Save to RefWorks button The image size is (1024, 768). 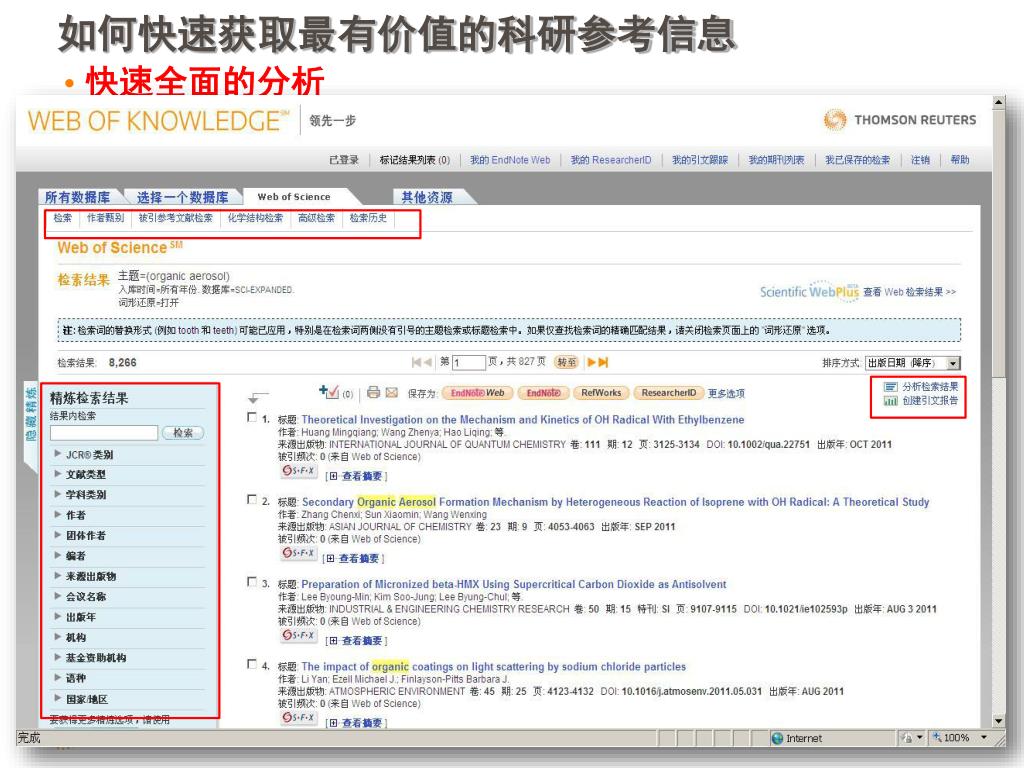[601, 393]
